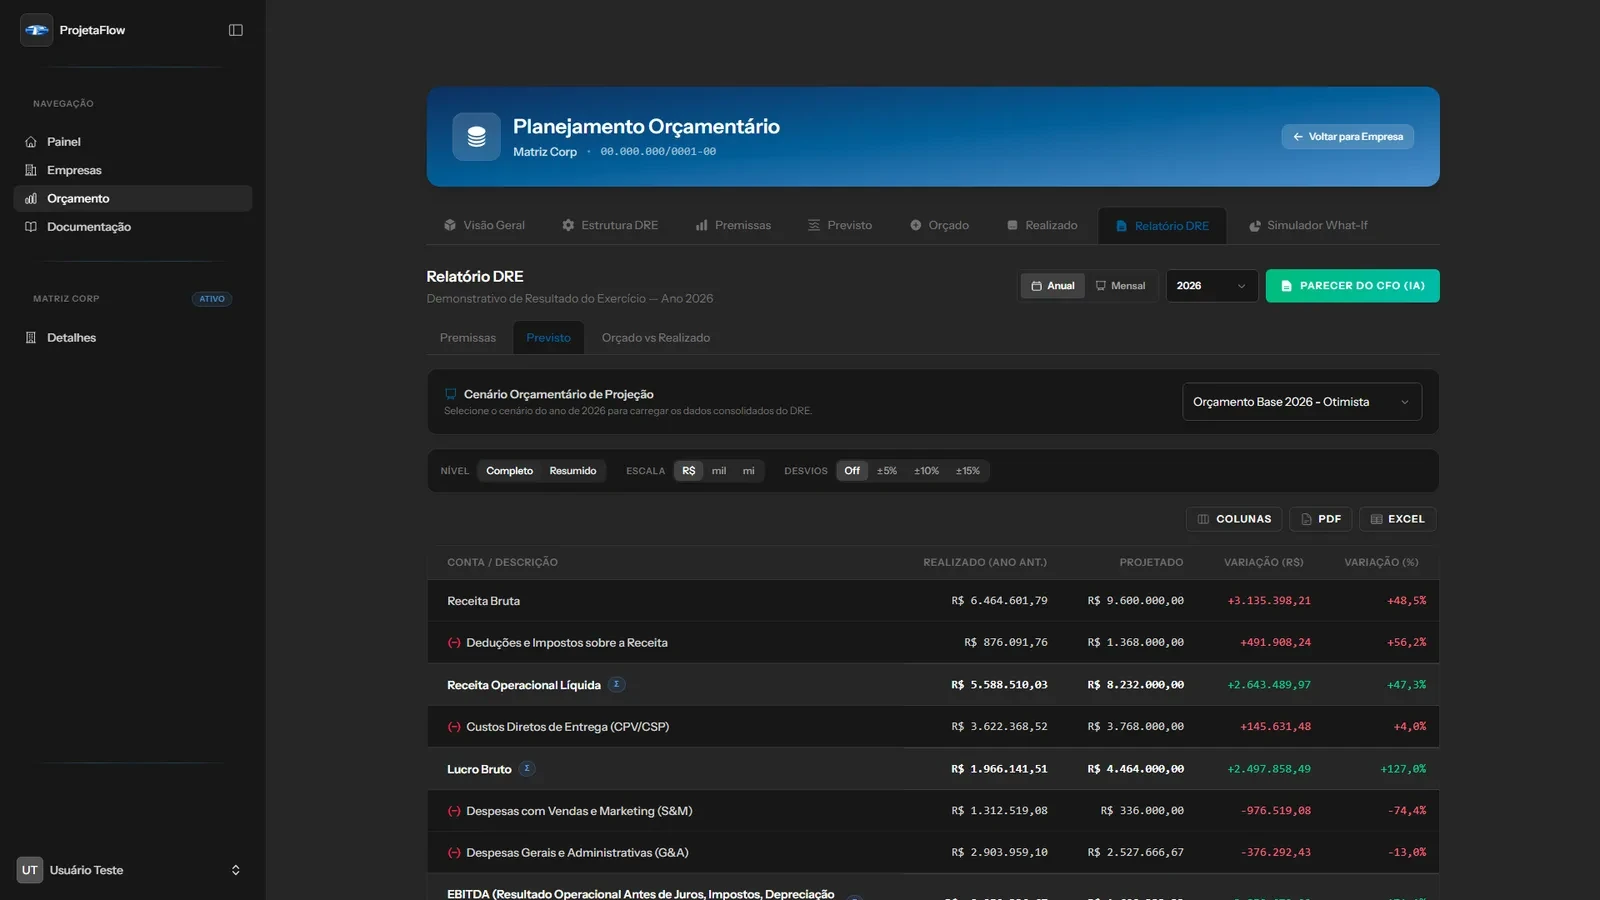The height and width of the screenshot is (900, 1600).
Task: Open the Orçado tab
Action: pyautogui.click(x=939, y=225)
